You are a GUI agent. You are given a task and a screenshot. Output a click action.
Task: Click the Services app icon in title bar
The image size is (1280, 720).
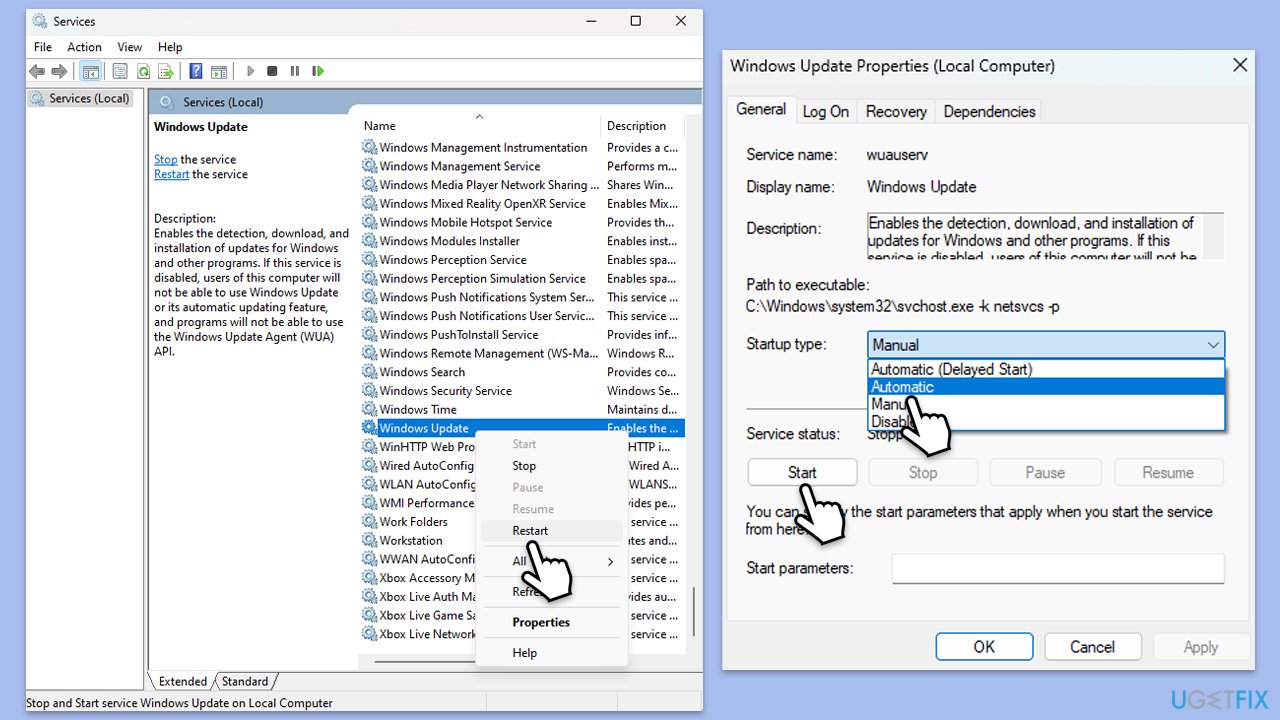(x=39, y=21)
